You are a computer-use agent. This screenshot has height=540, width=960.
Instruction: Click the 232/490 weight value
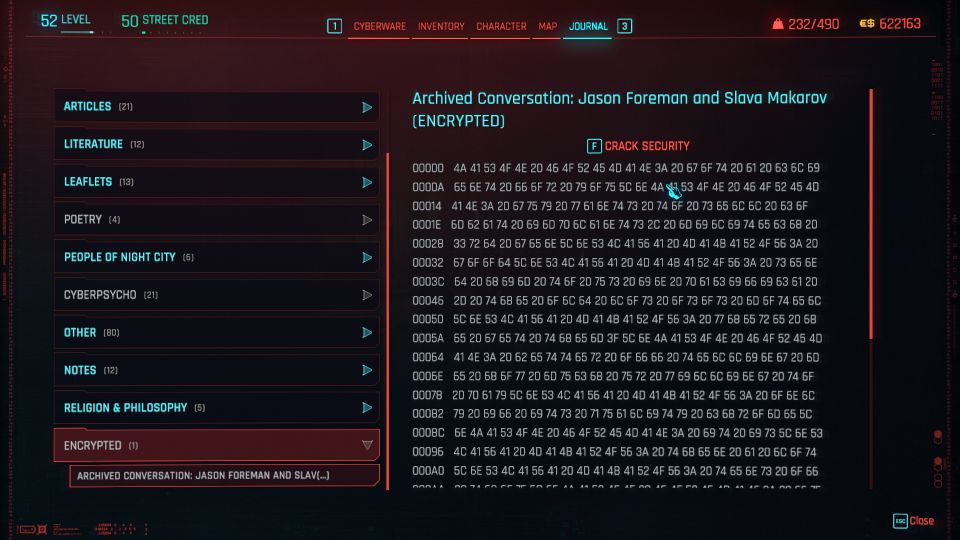[814, 24]
